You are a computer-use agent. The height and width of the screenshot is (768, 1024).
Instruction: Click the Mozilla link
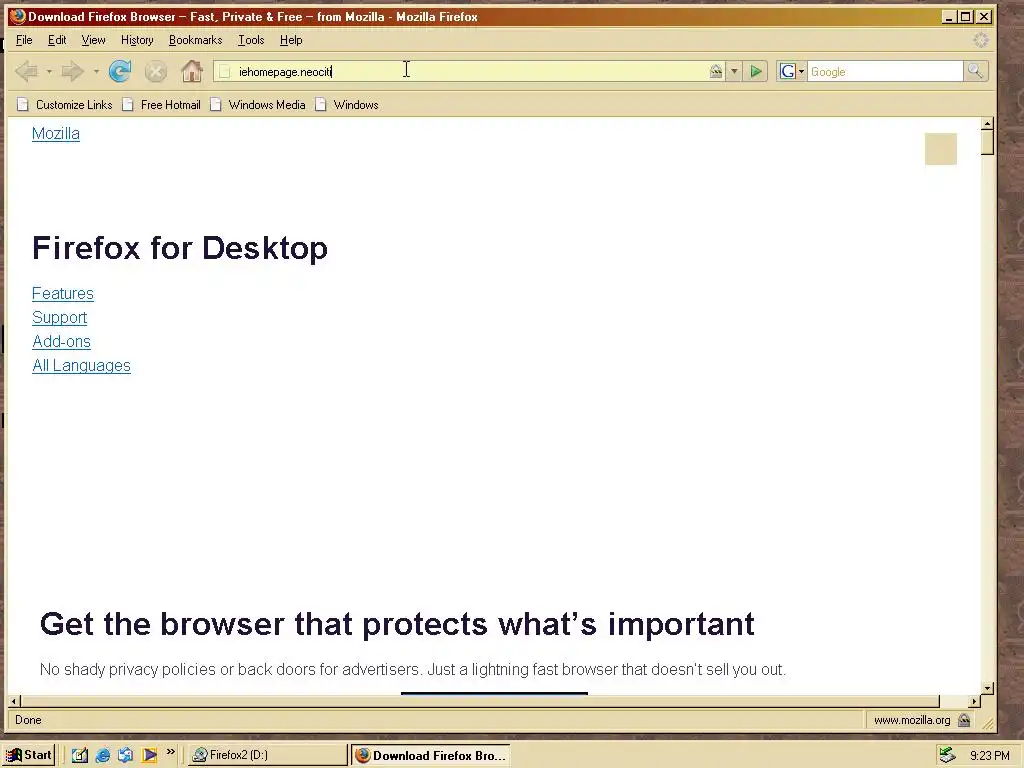(56, 133)
